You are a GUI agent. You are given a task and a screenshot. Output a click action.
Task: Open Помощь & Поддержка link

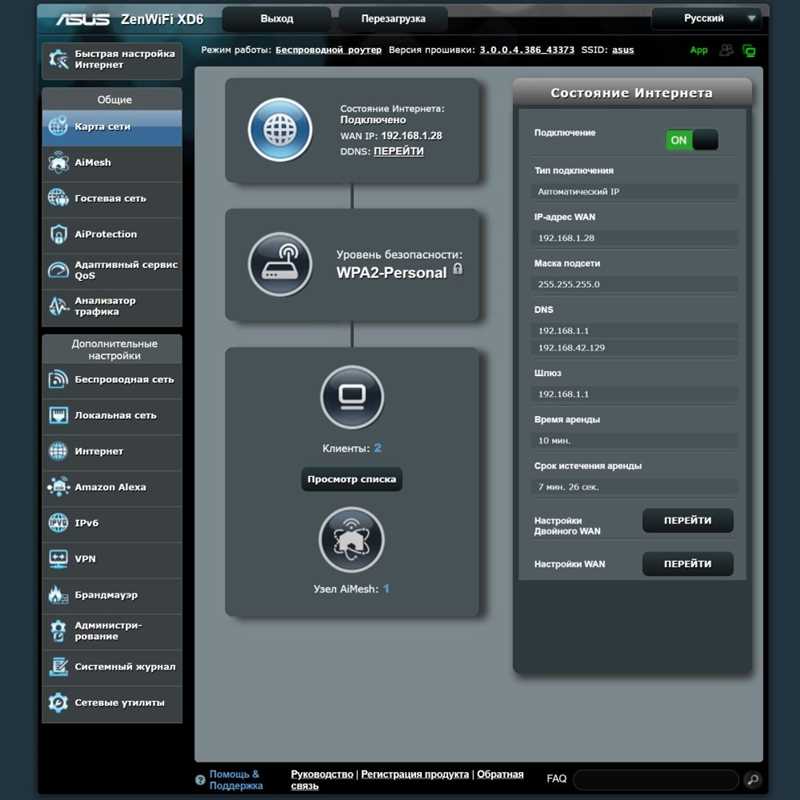(x=236, y=780)
